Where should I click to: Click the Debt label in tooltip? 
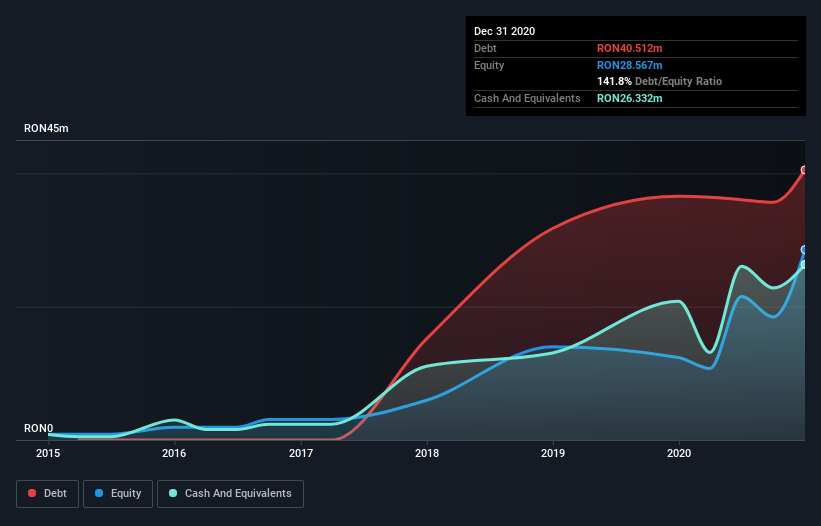point(485,48)
